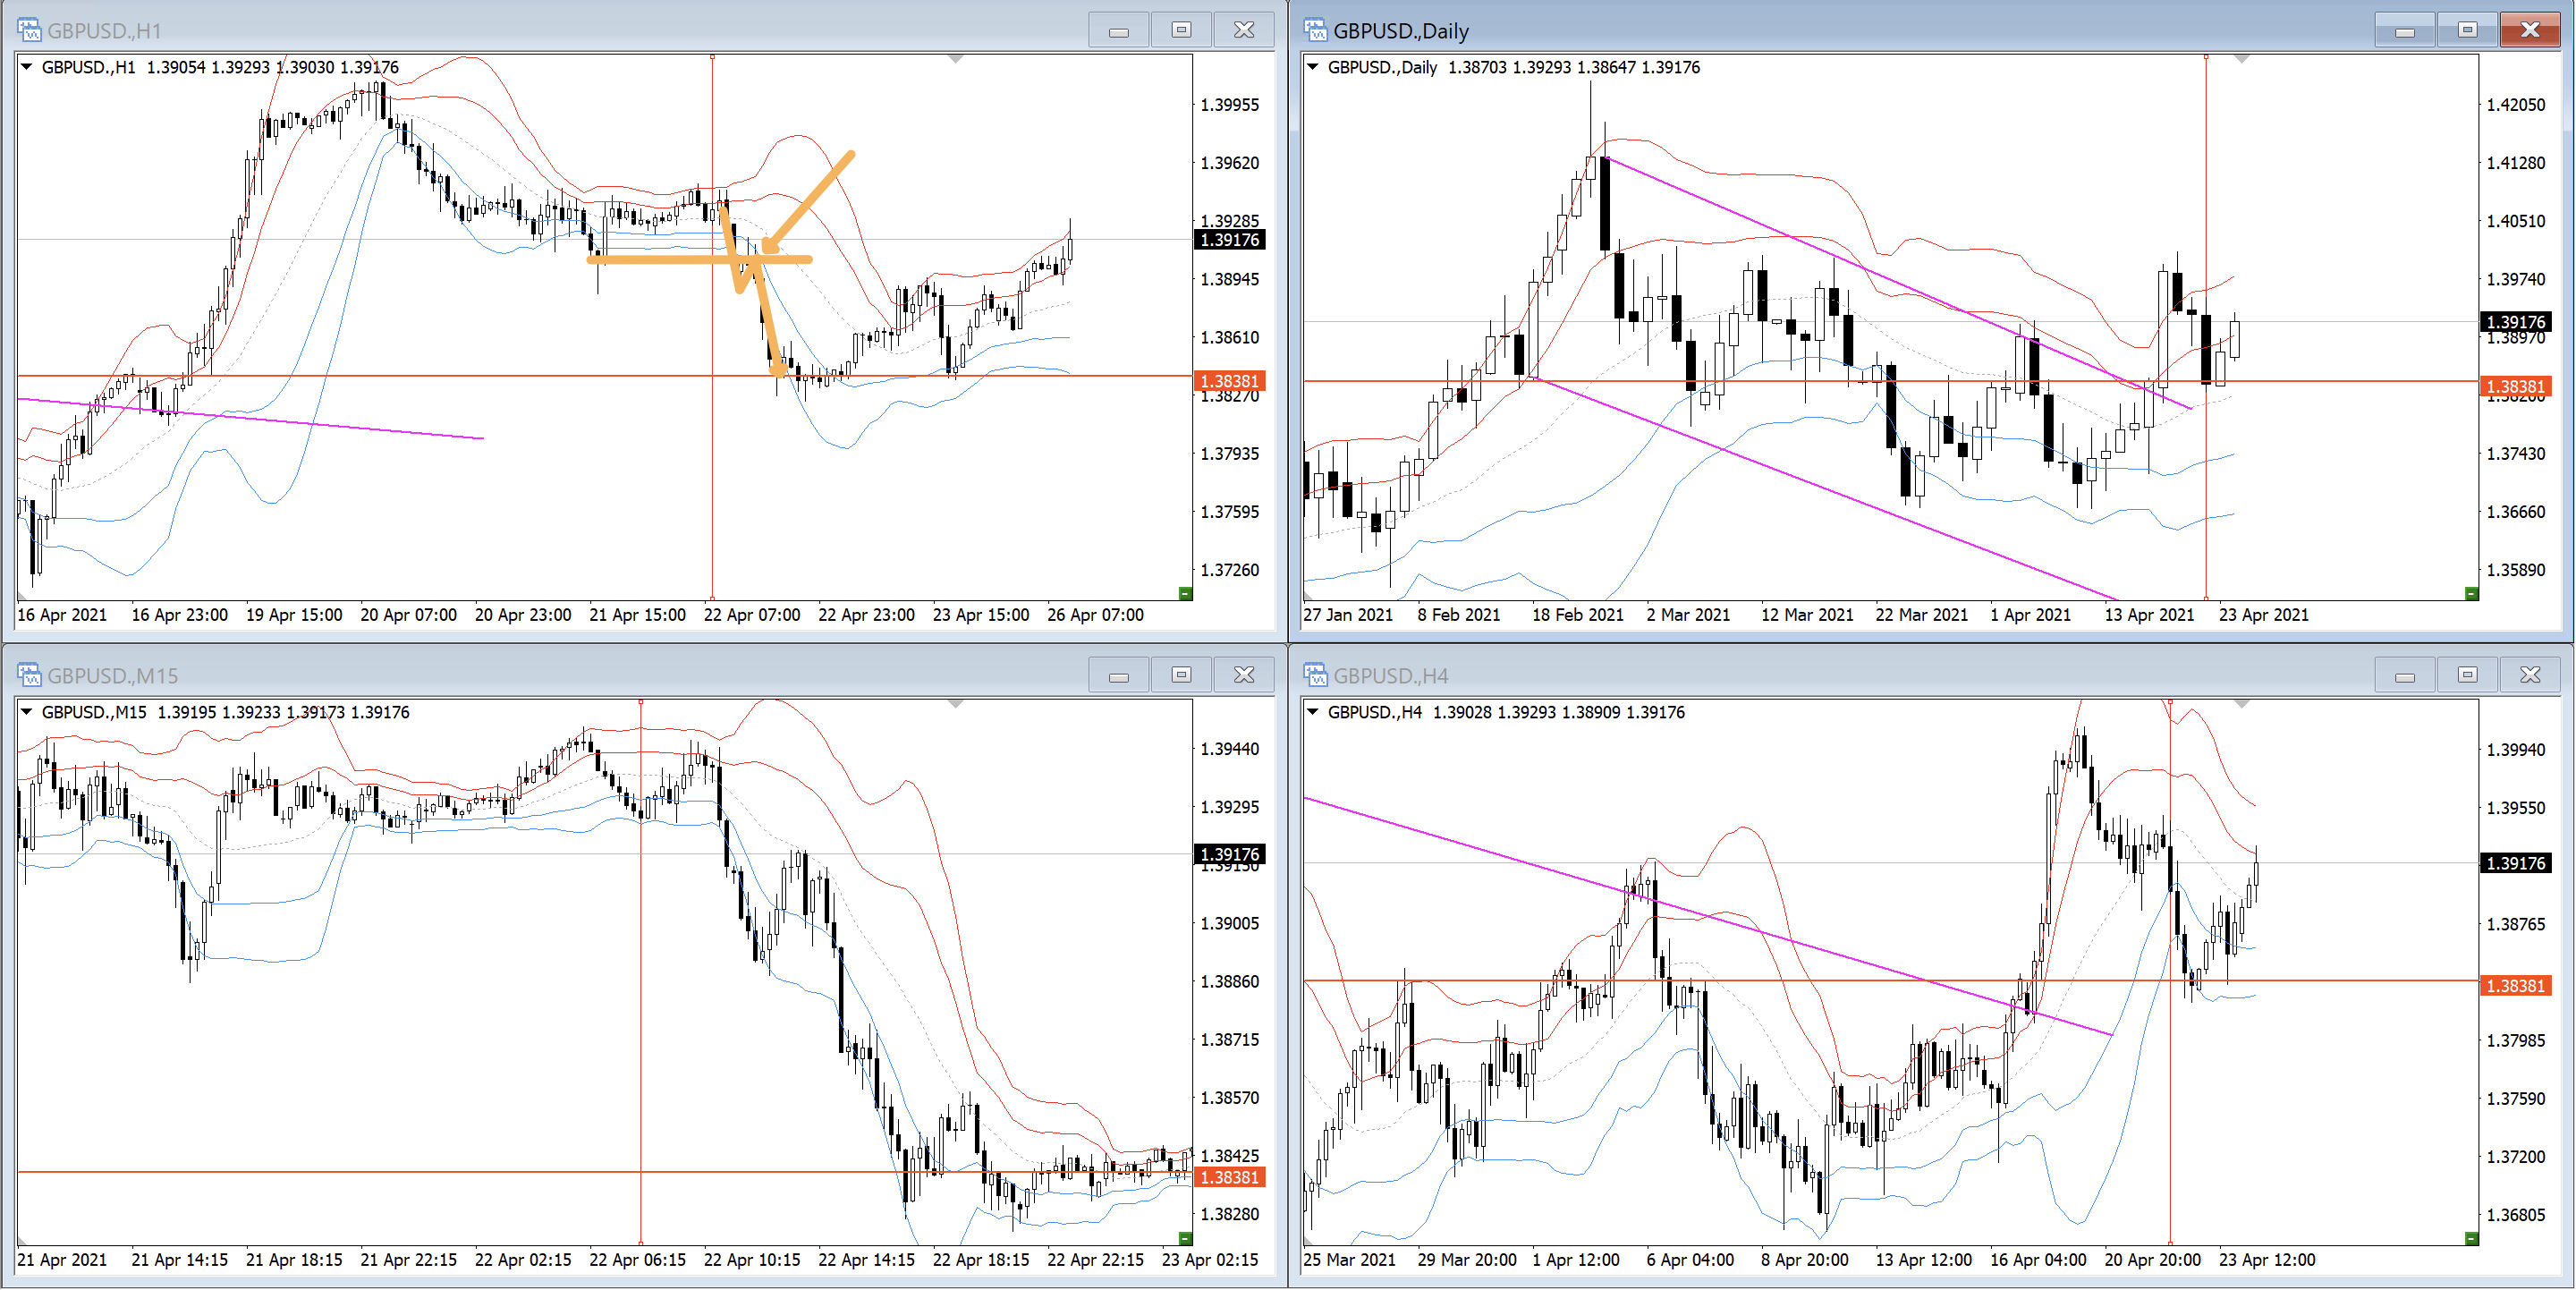Click the chart shift triangle marker on Daily chart
This screenshot has width=2576, height=1290.
click(x=2241, y=60)
